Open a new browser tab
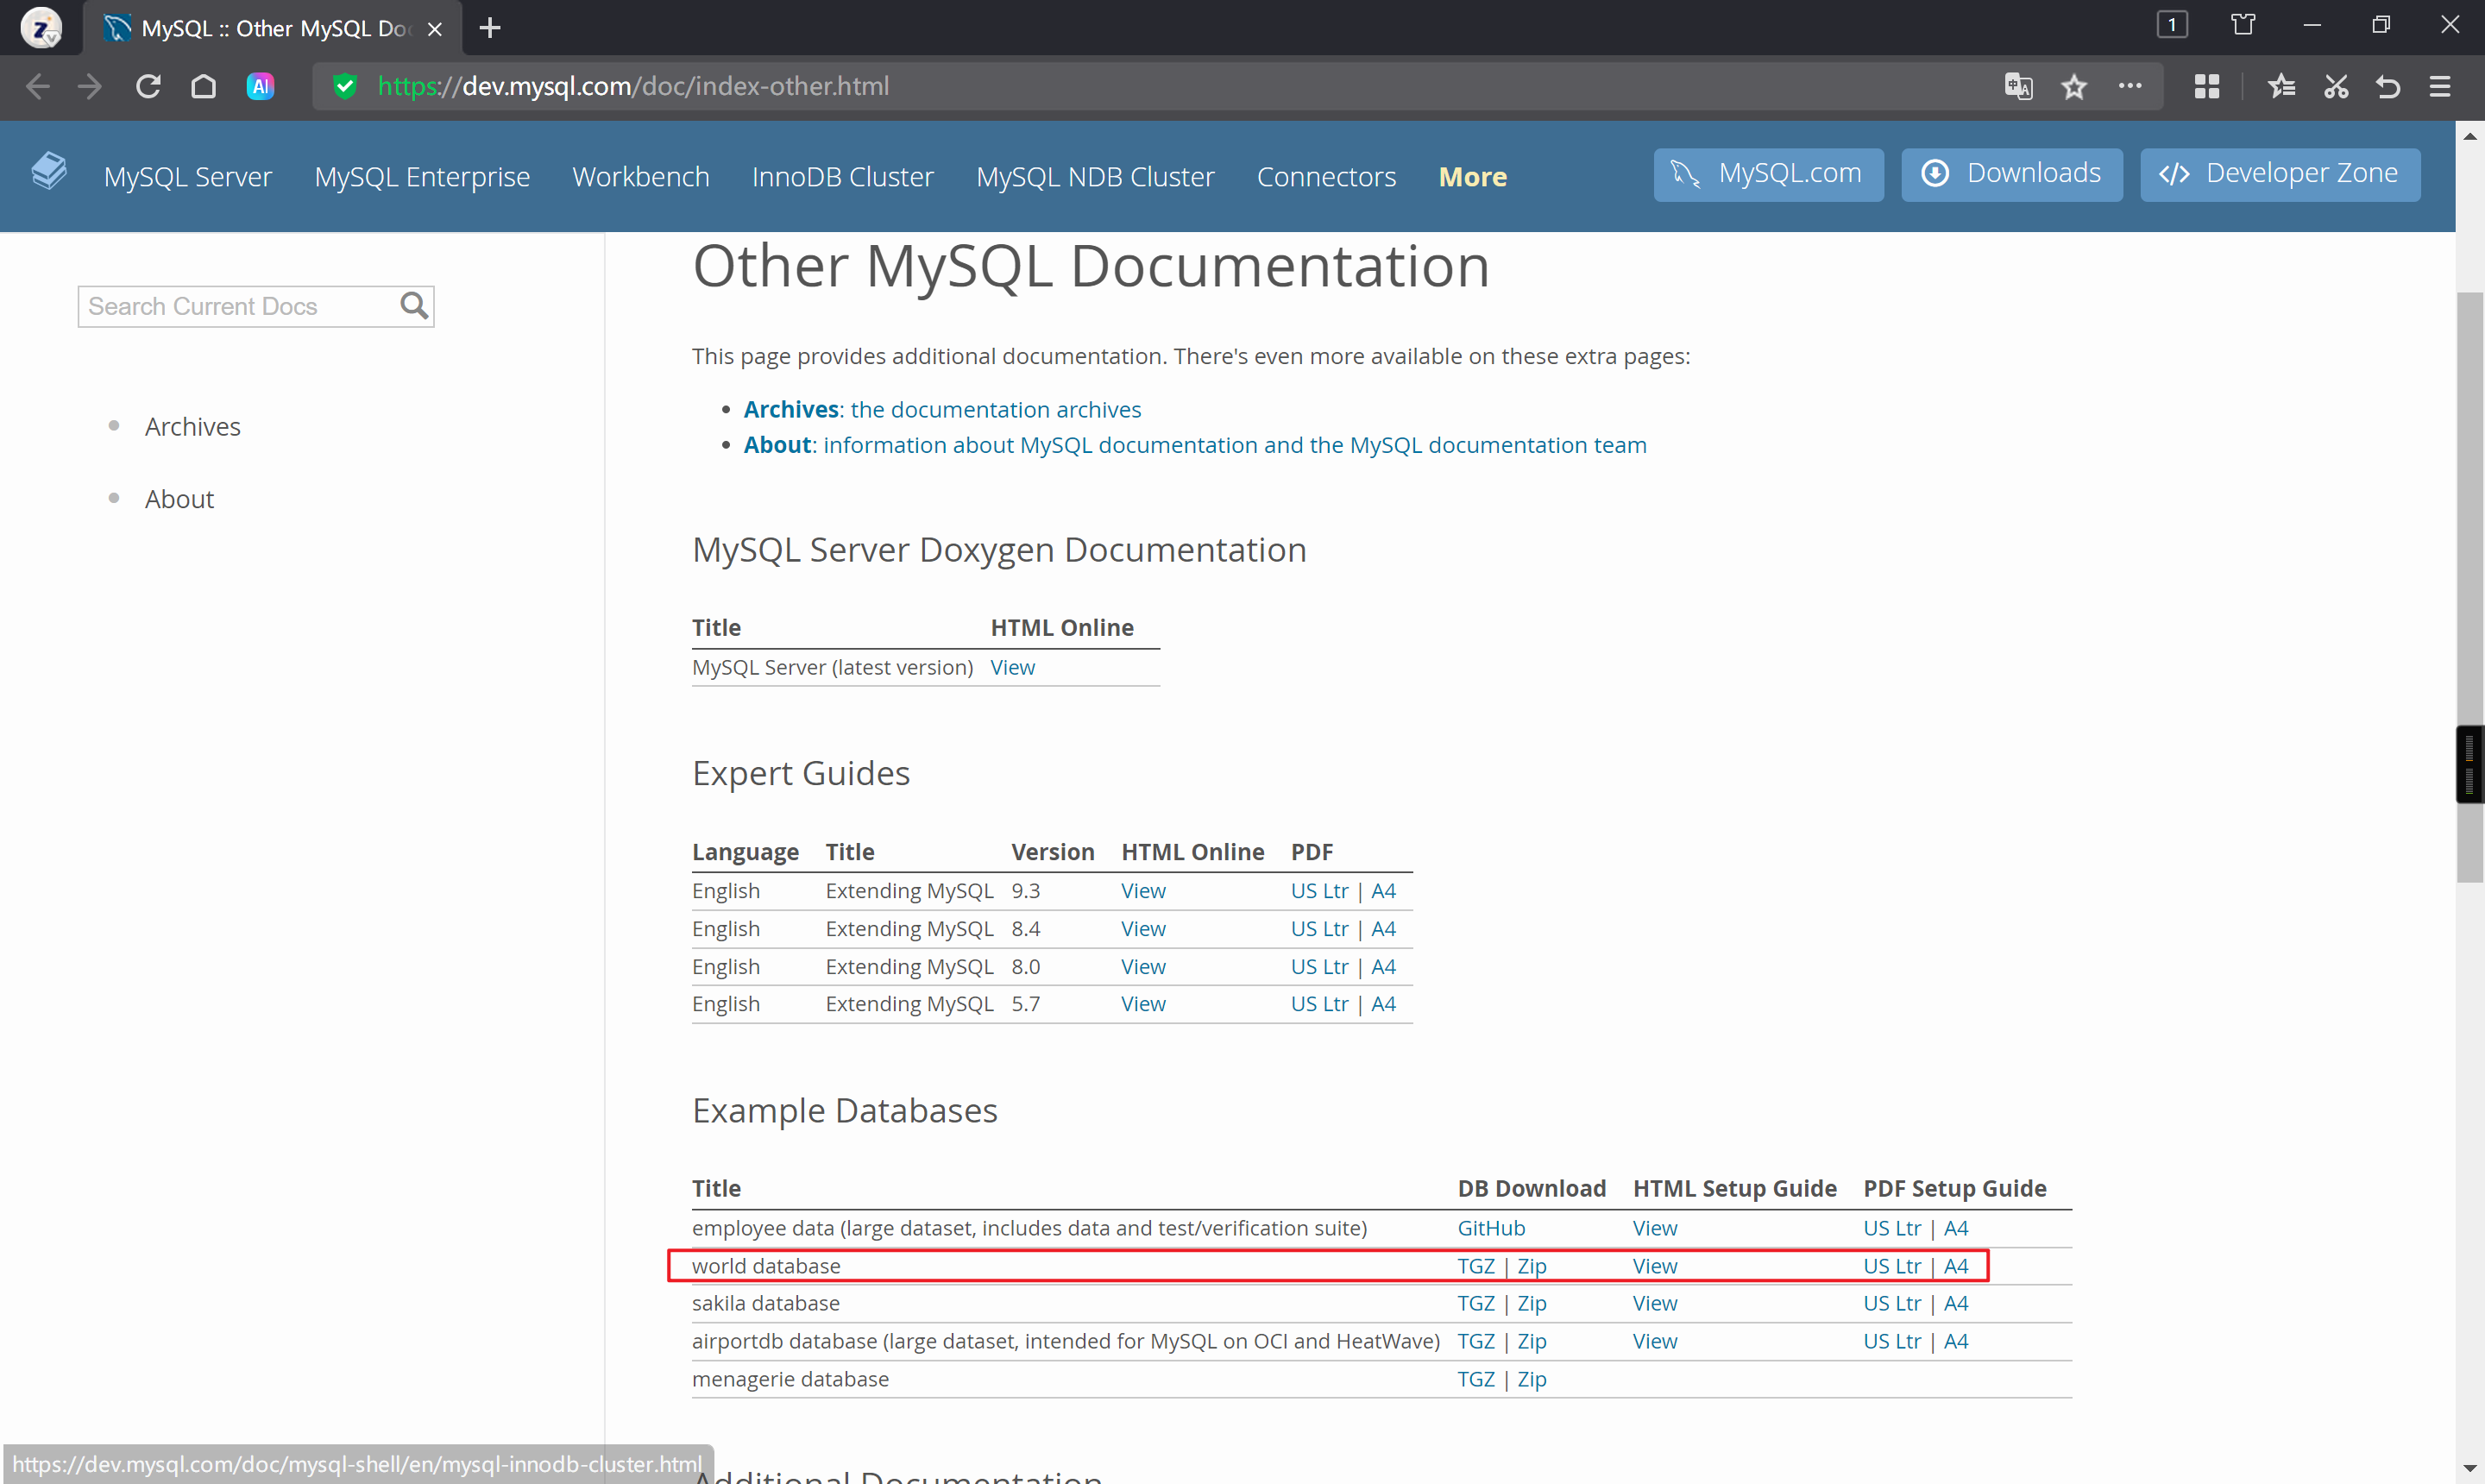The image size is (2485, 1484). click(x=489, y=28)
